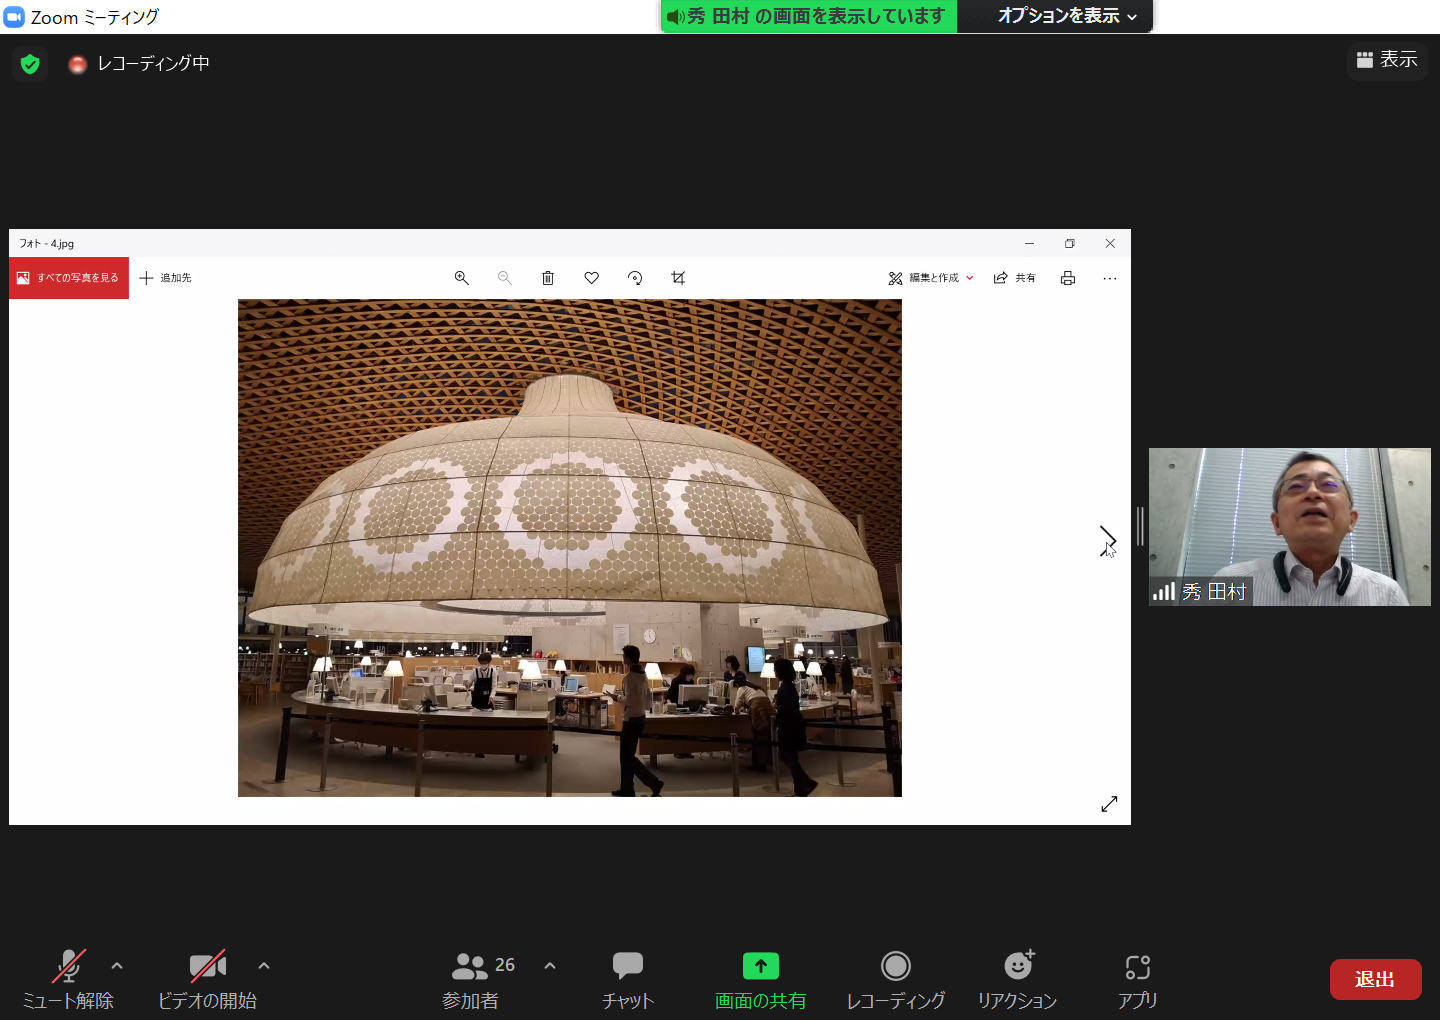Click the green share screen button
Screen dimensions: 1442x1020
coord(761,979)
